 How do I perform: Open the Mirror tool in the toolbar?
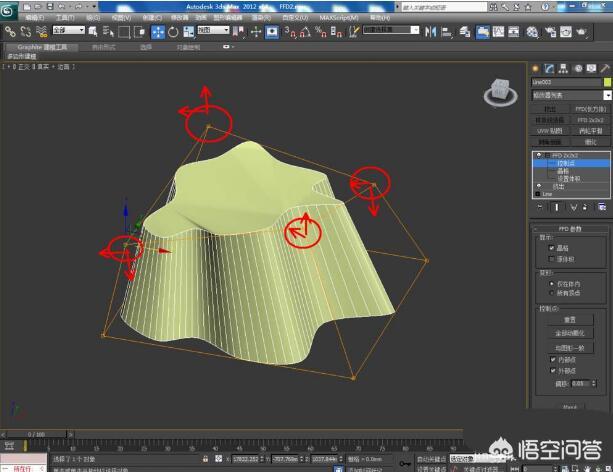pyautogui.click(x=429, y=31)
